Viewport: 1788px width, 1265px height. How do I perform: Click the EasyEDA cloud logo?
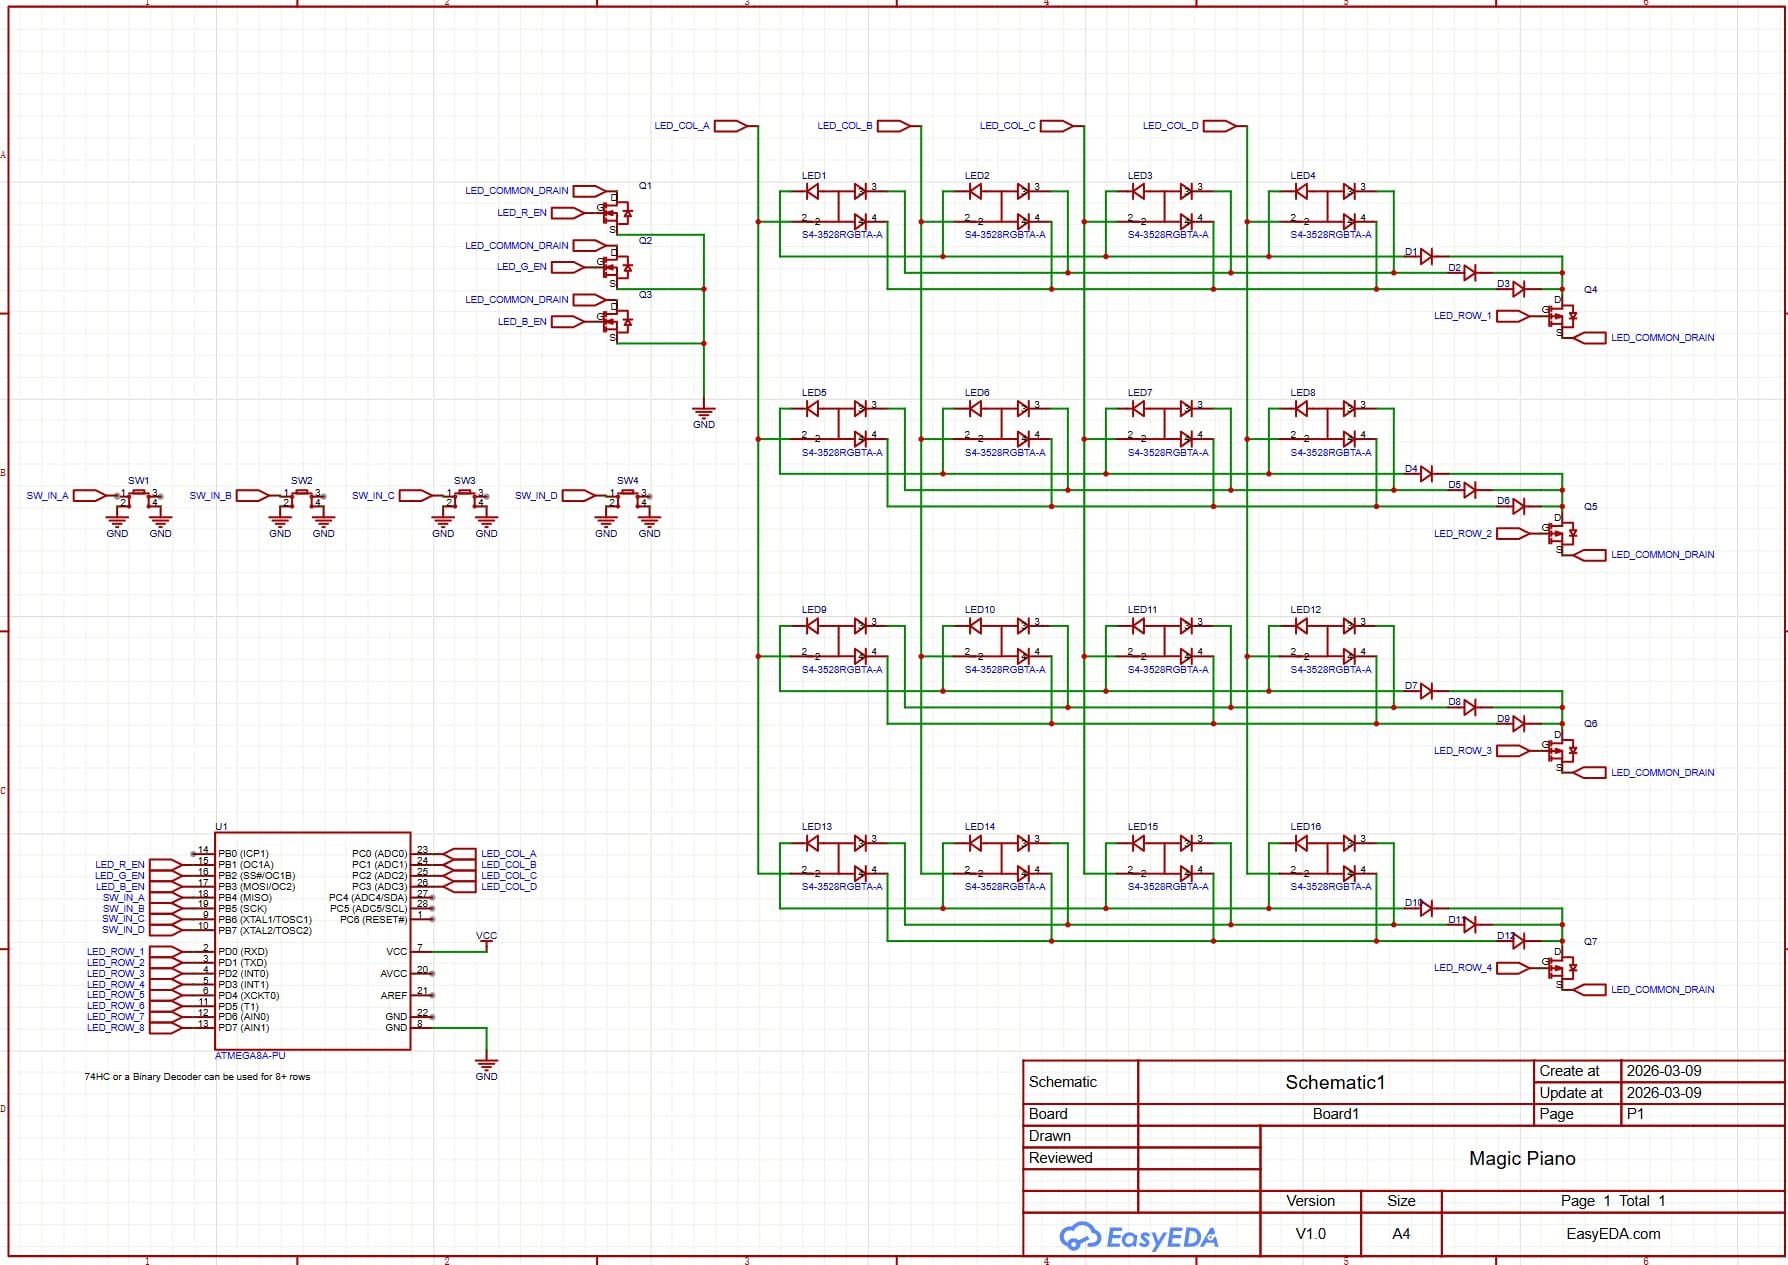[1079, 1237]
